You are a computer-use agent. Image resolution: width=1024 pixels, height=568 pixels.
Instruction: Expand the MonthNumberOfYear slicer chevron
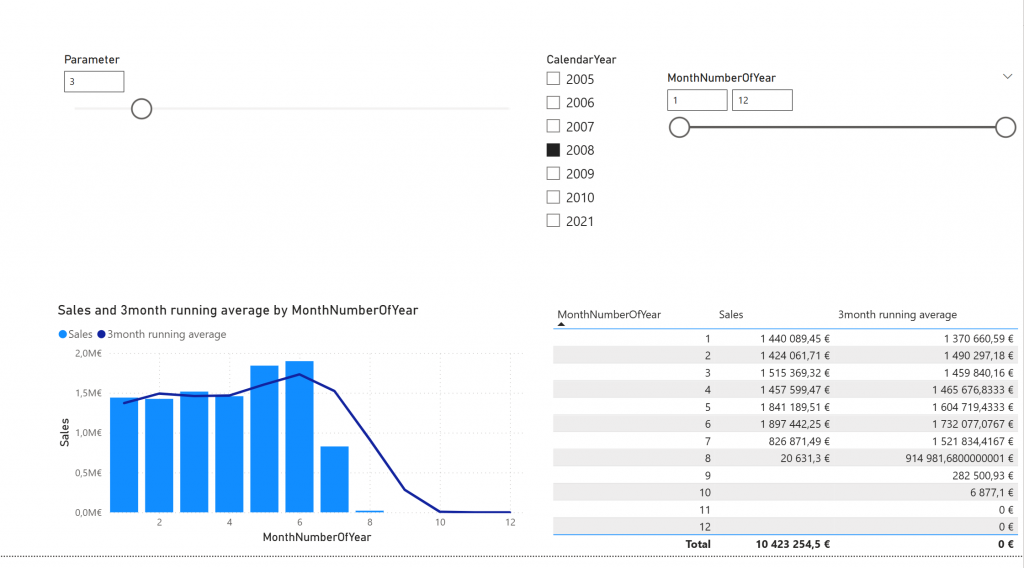click(1007, 76)
